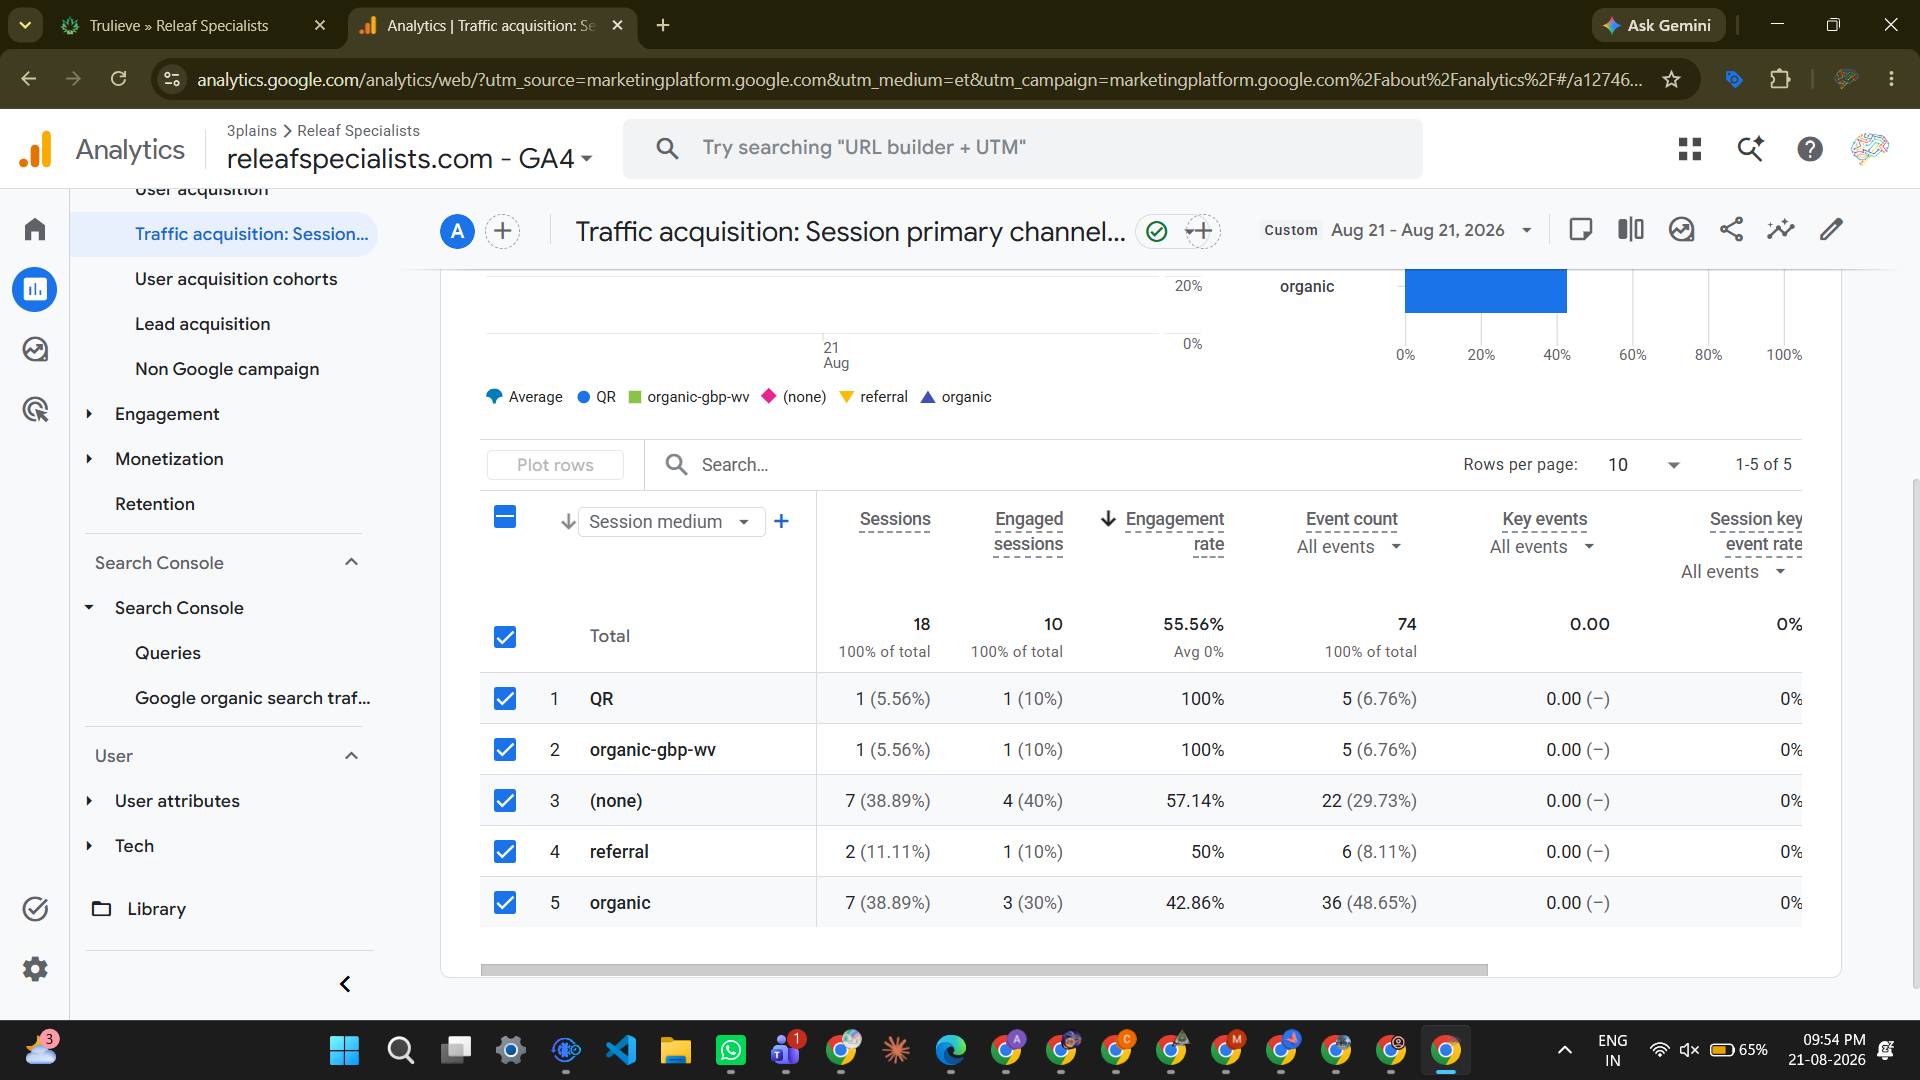Open the Share this report icon
Image resolution: width=1920 pixels, height=1080 pixels.
coord(1731,230)
